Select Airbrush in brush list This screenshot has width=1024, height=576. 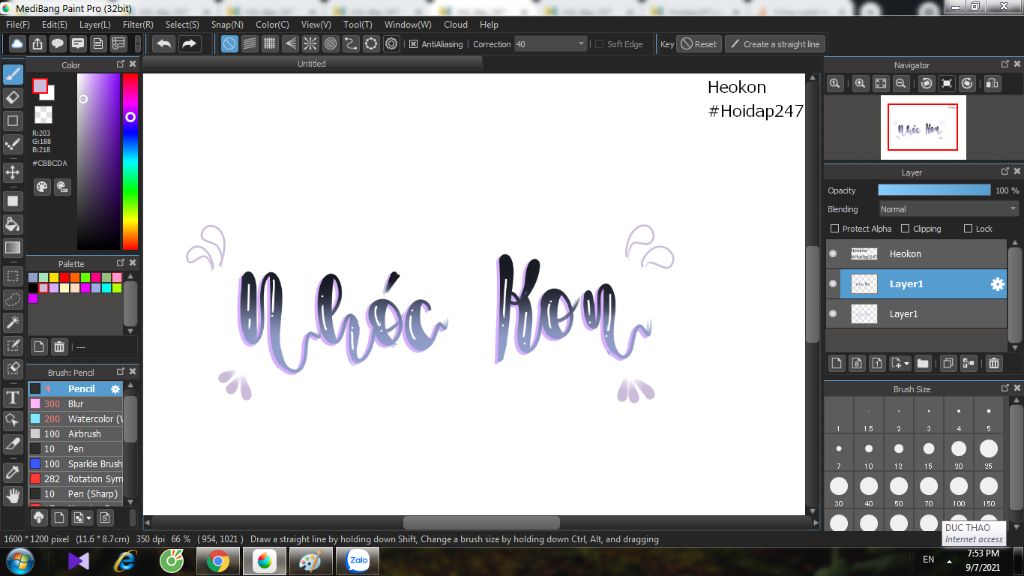click(76, 434)
